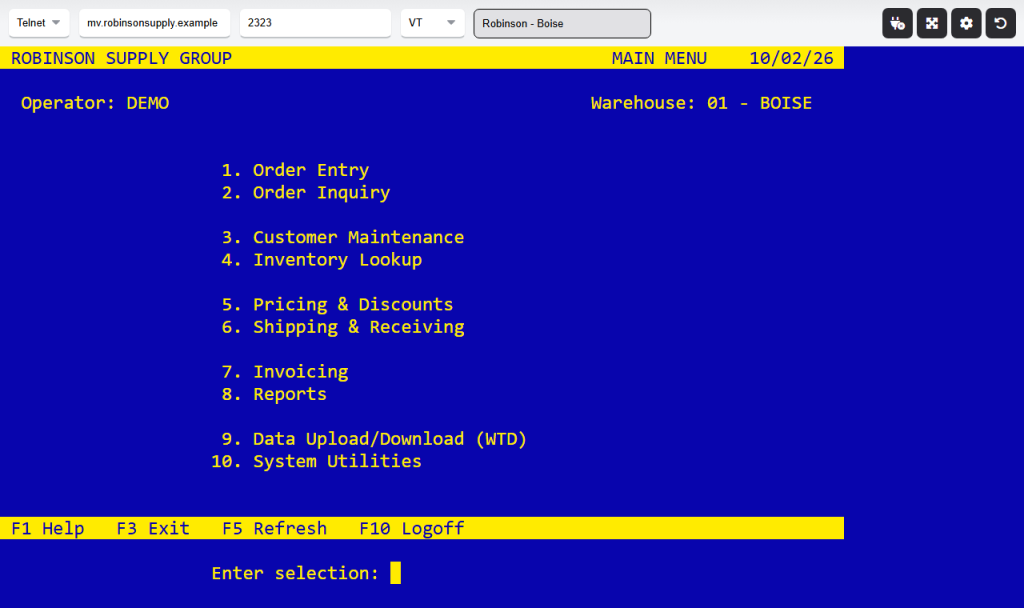Click the reset/reconnect circular arrow icon
The image size is (1024, 608).
[1000, 24]
